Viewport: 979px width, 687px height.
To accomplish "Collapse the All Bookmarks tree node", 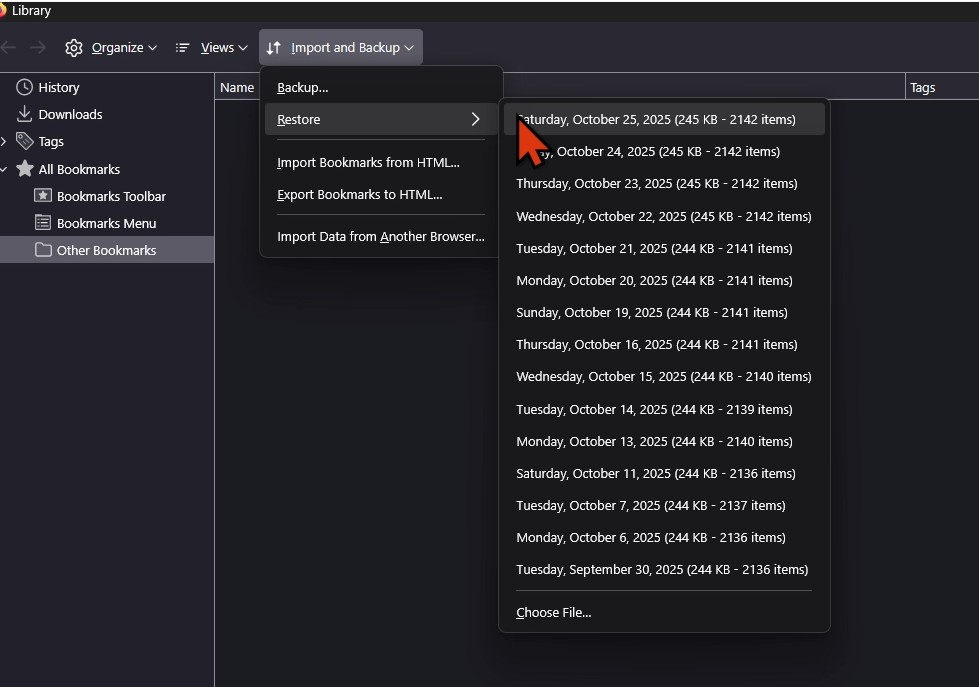I will [4, 169].
